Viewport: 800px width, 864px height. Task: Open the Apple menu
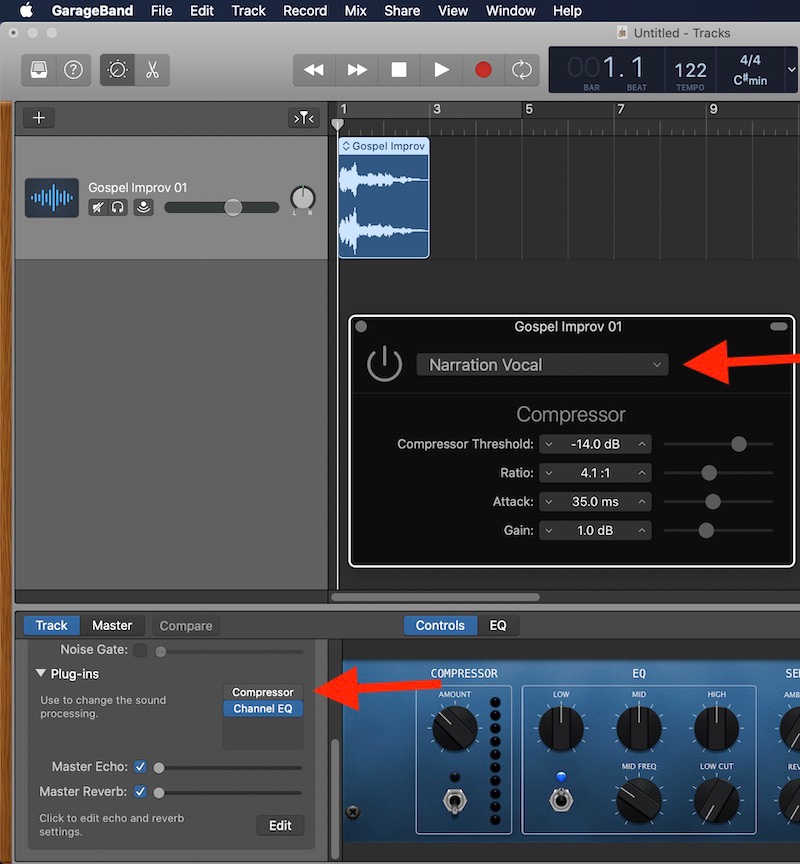click(x=26, y=10)
